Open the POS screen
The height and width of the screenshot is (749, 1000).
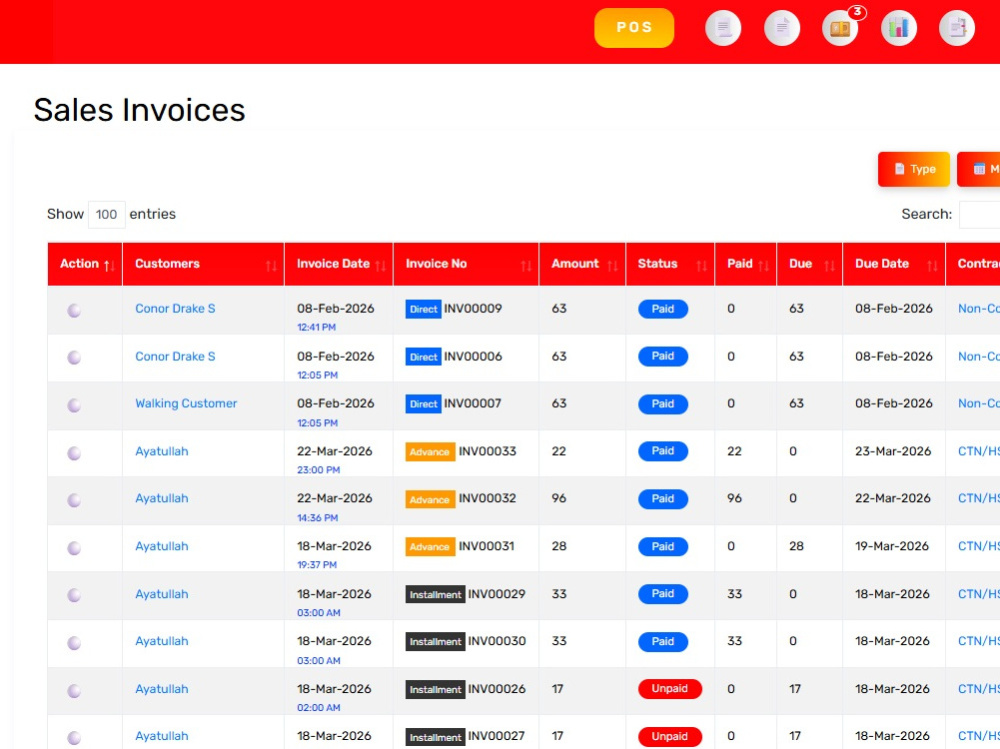click(x=634, y=27)
